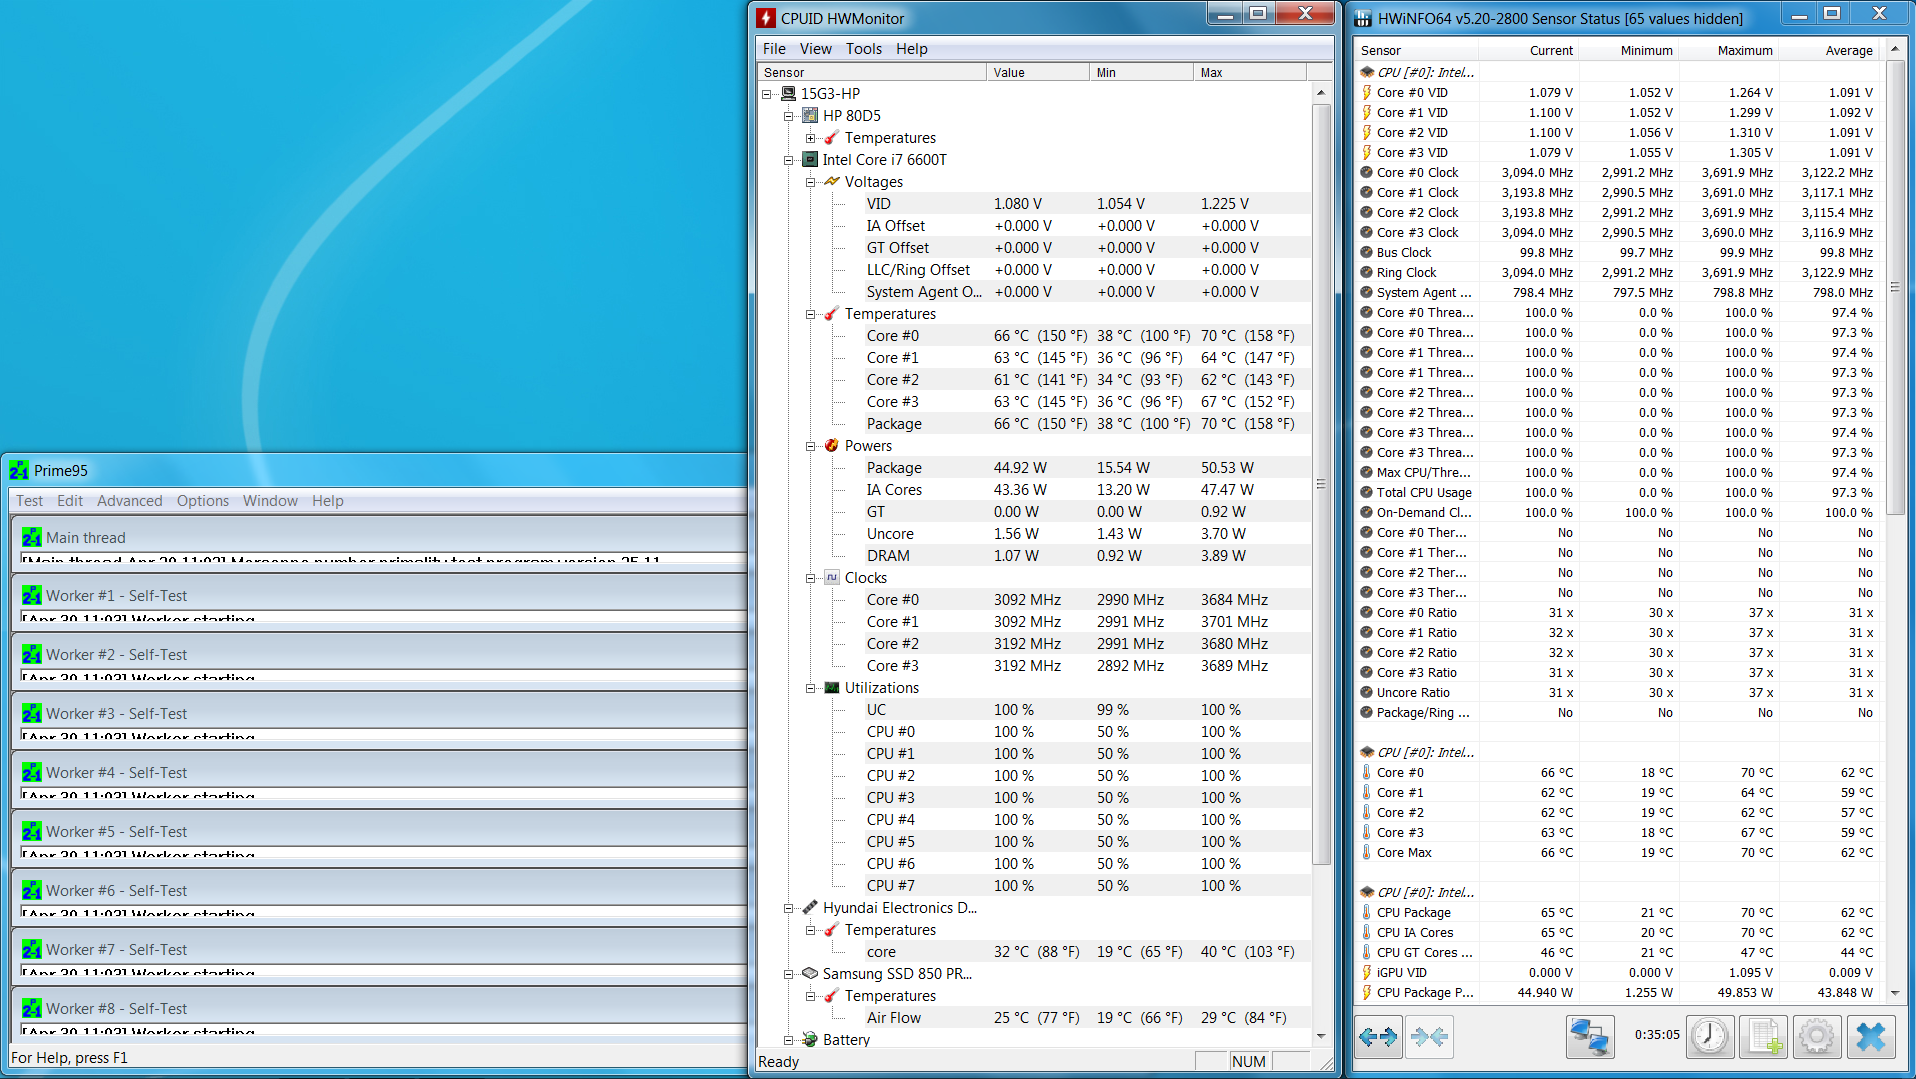
Task: Open the Edit menu in Prime95
Action: click(69, 500)
